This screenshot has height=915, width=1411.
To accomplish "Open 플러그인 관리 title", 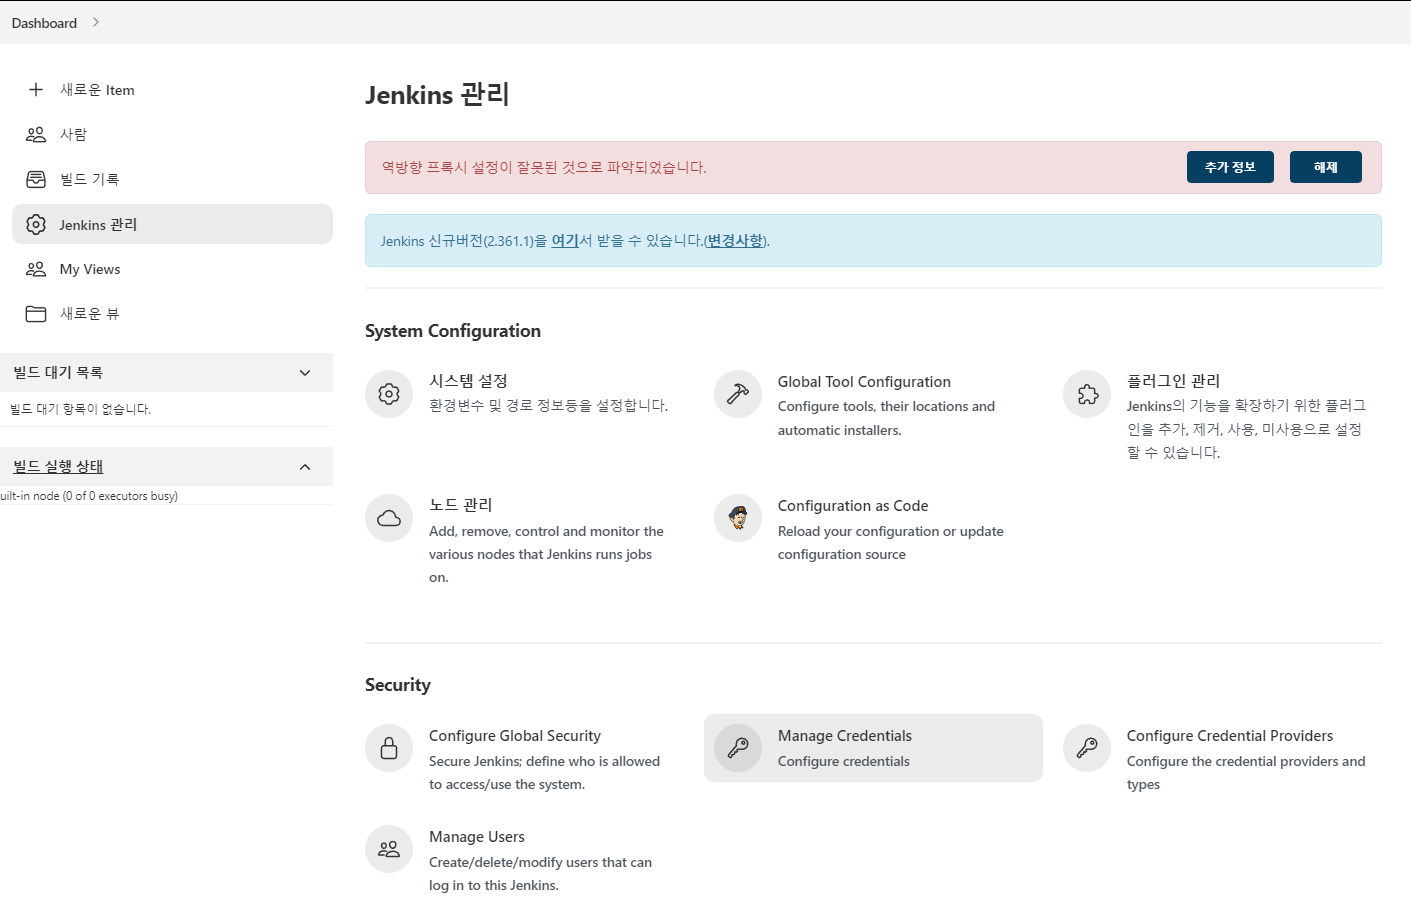I will pos(1173,381).
